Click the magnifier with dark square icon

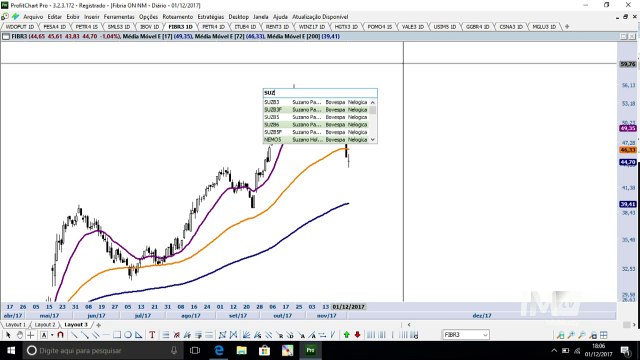click(x=593, y=335)
